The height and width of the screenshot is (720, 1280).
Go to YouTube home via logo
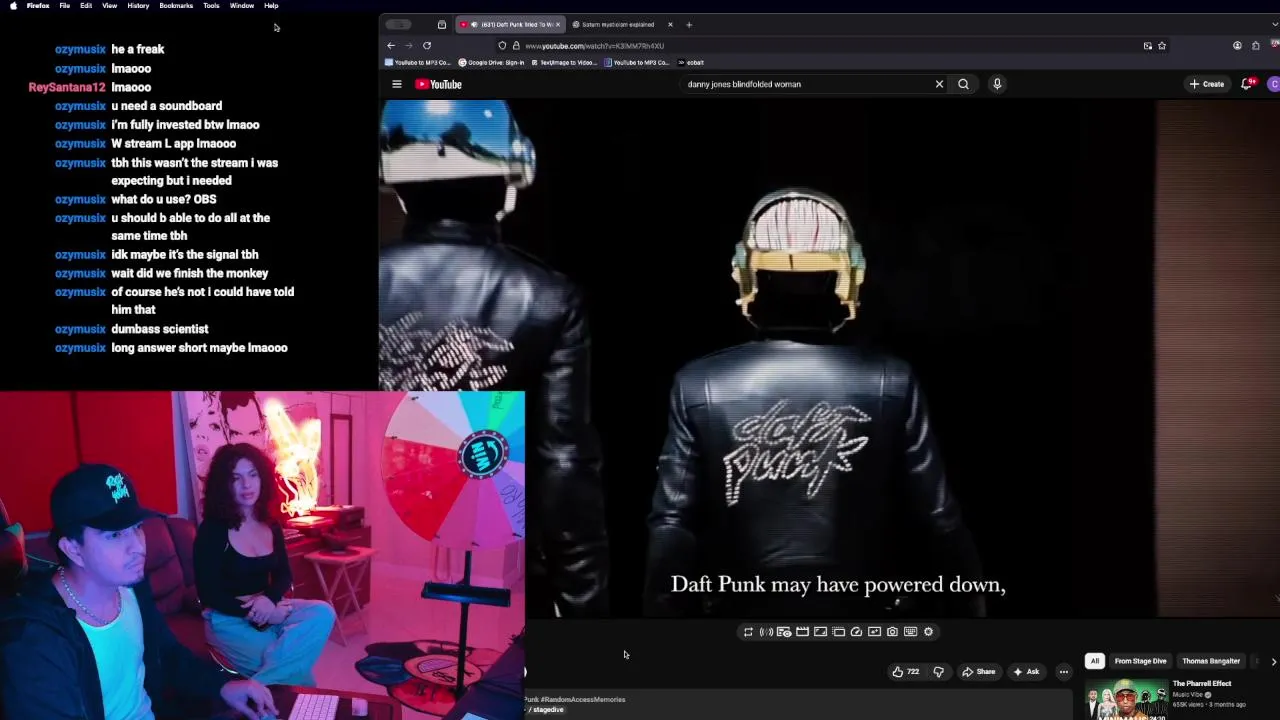439,84
